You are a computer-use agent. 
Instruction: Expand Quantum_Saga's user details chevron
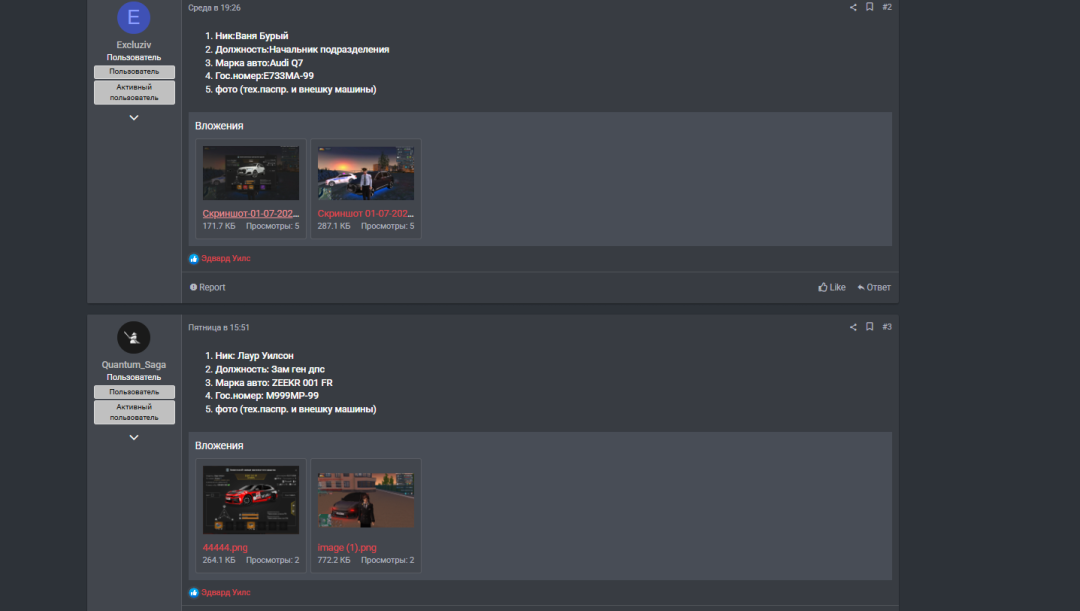(x=134, y=437)
